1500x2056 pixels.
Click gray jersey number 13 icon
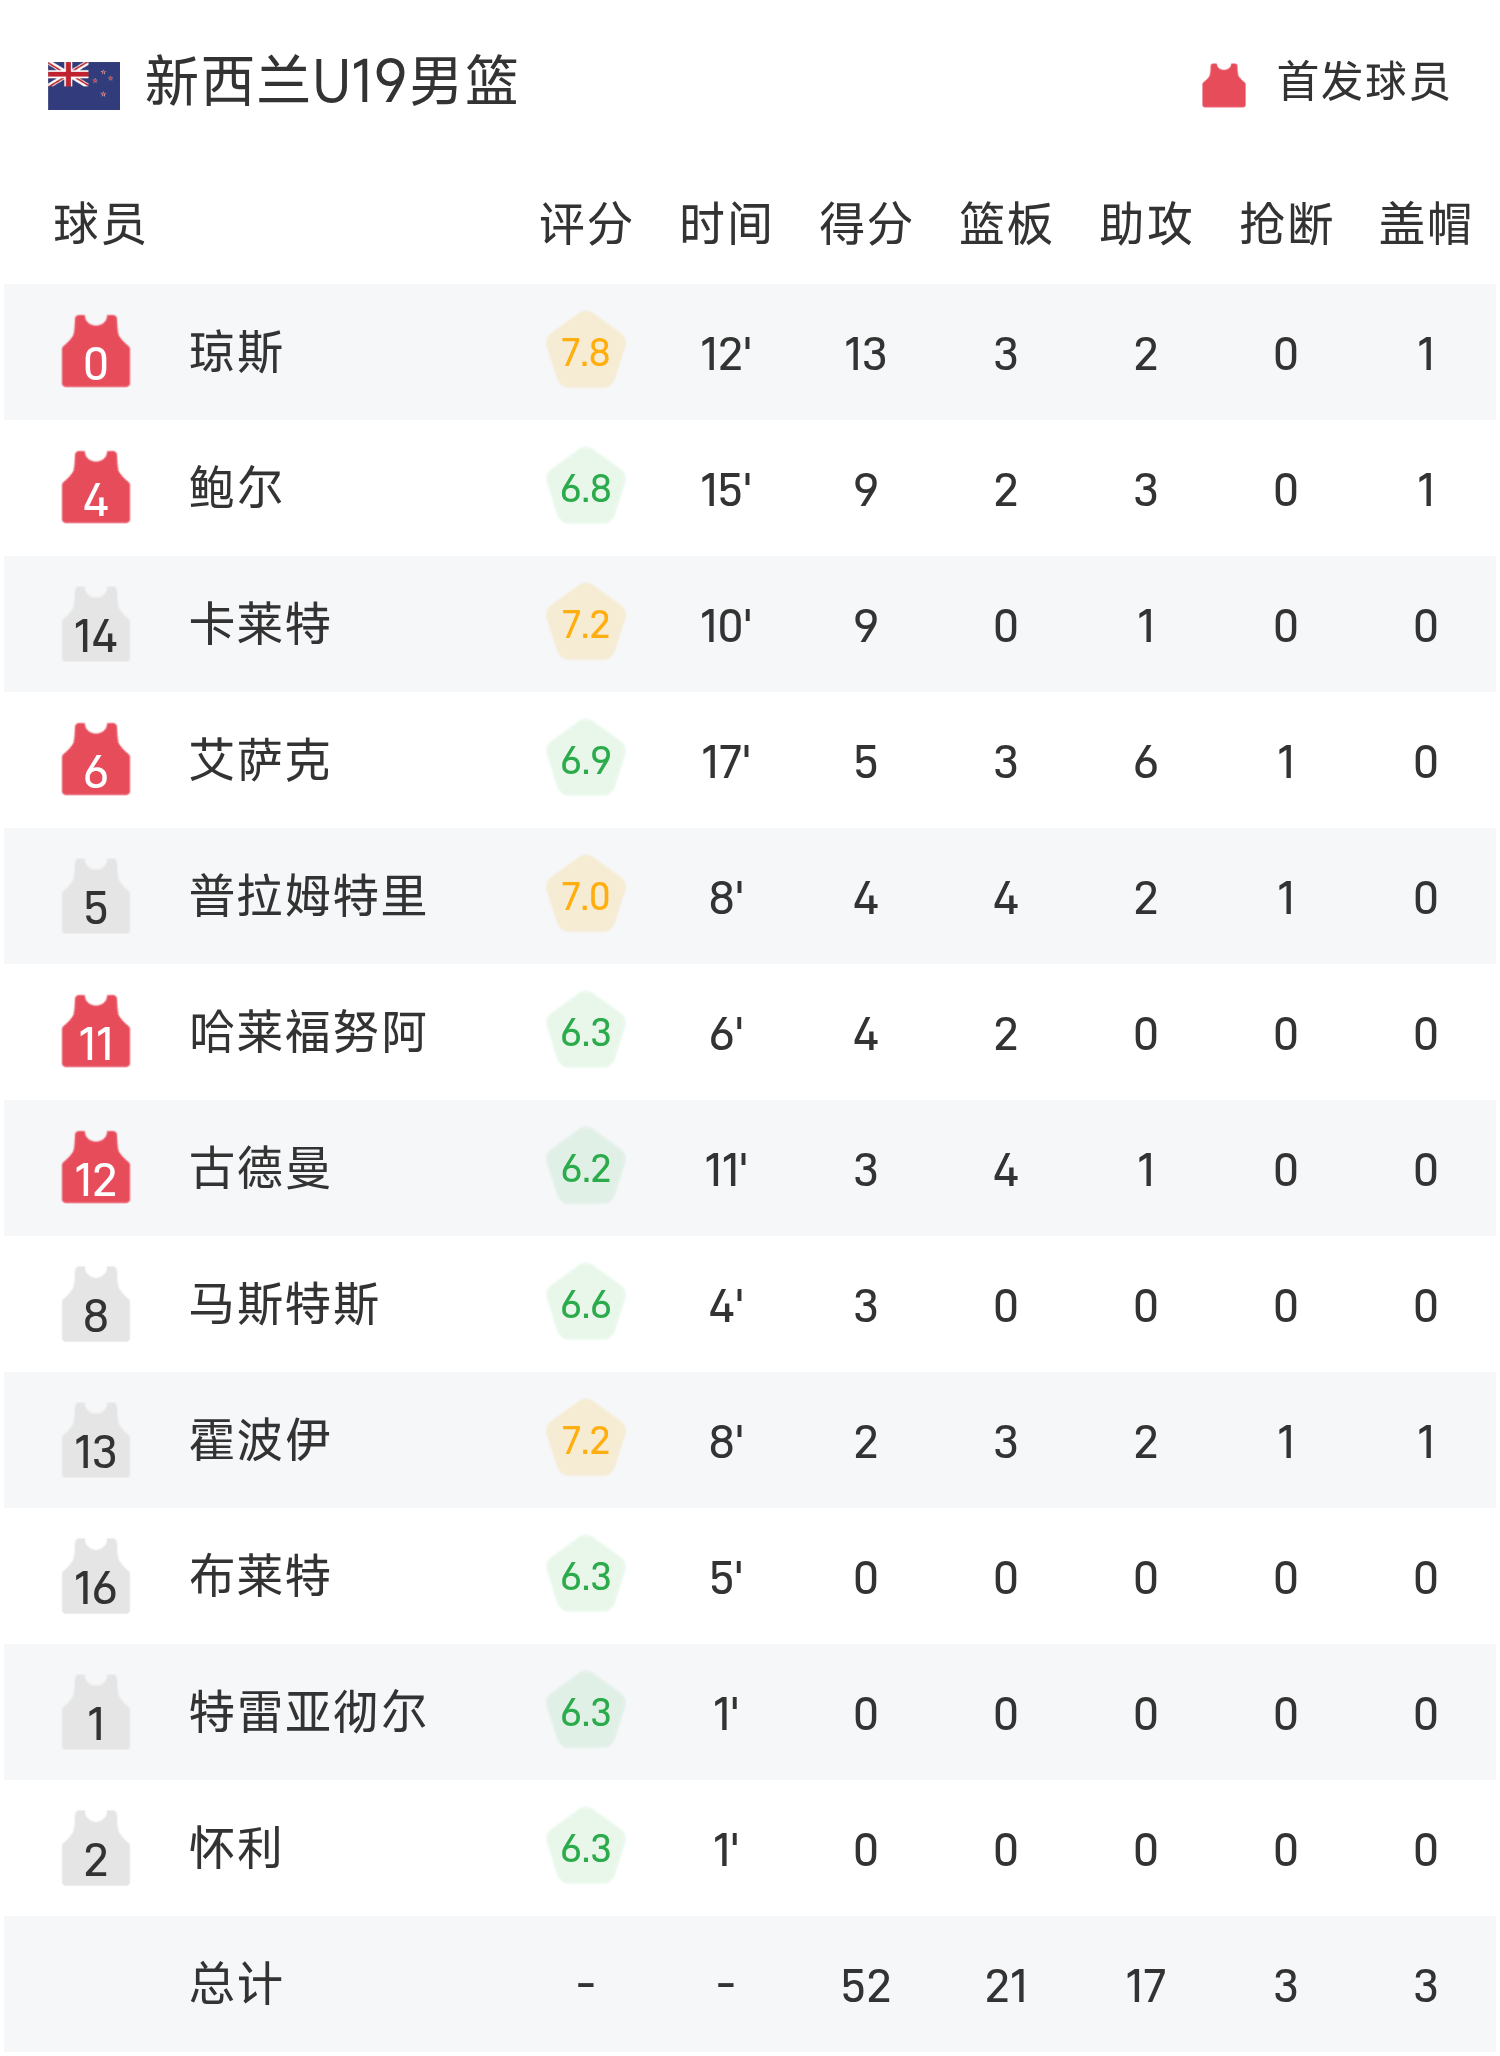pyautogui.click(x=96, y=1440)
